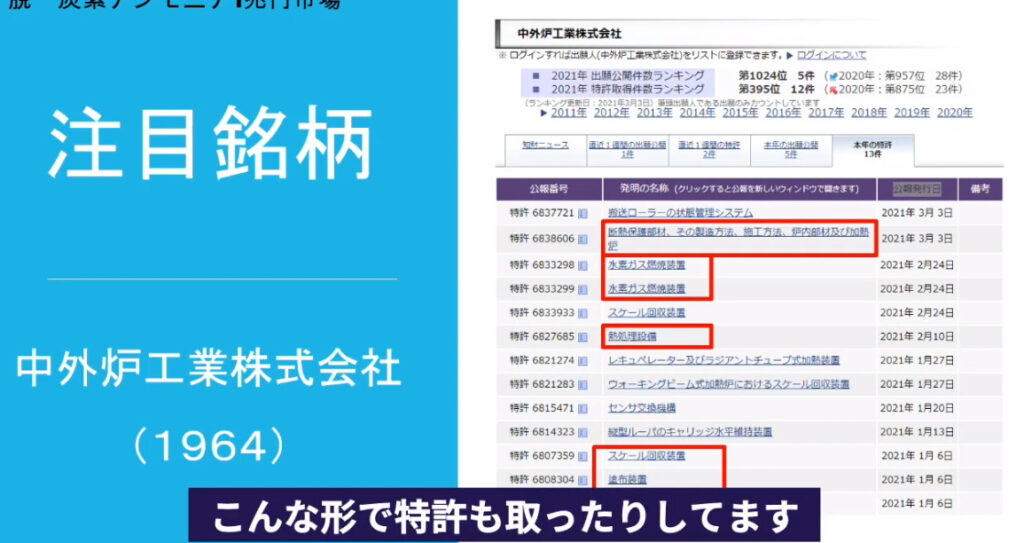Open the 2013年 ranking link
The width and height of the screenshot is (1024, 543).
654,113
